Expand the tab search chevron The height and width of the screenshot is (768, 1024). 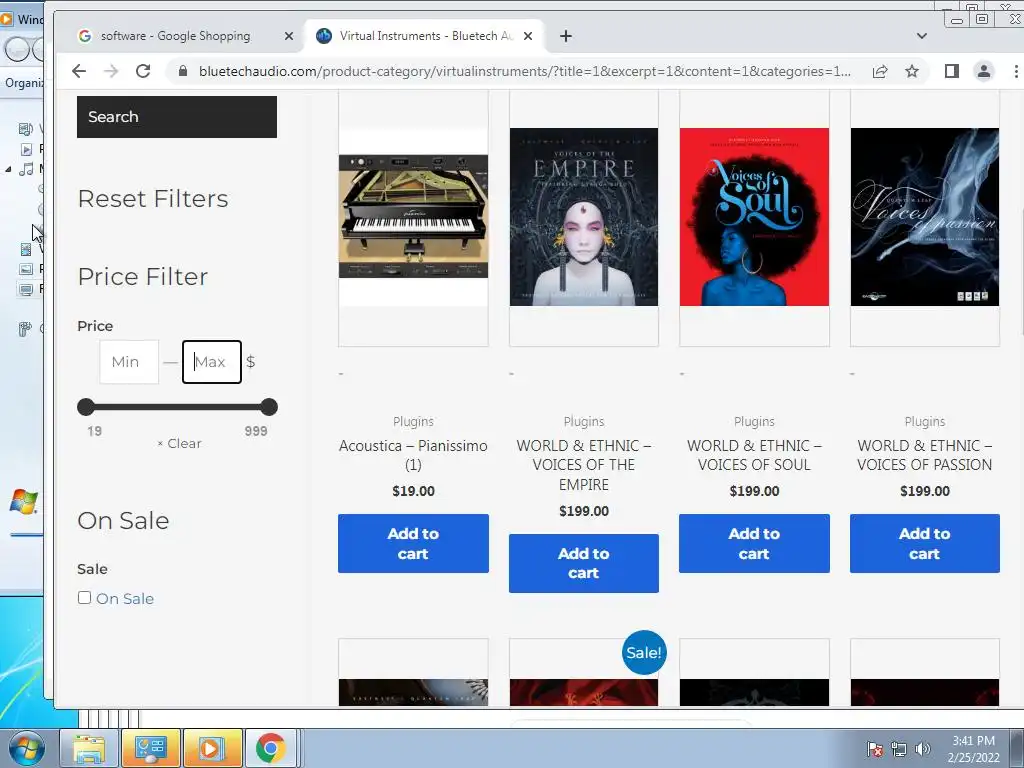click(921, 36)
